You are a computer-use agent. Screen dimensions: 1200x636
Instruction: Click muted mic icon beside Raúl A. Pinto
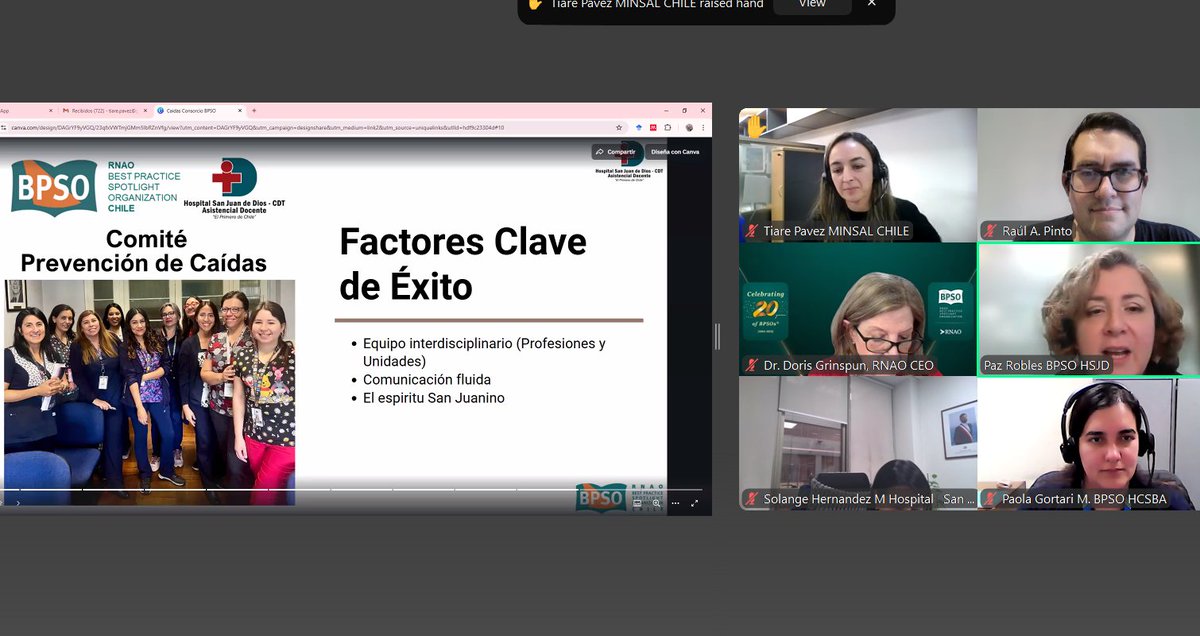coord(990,231)
